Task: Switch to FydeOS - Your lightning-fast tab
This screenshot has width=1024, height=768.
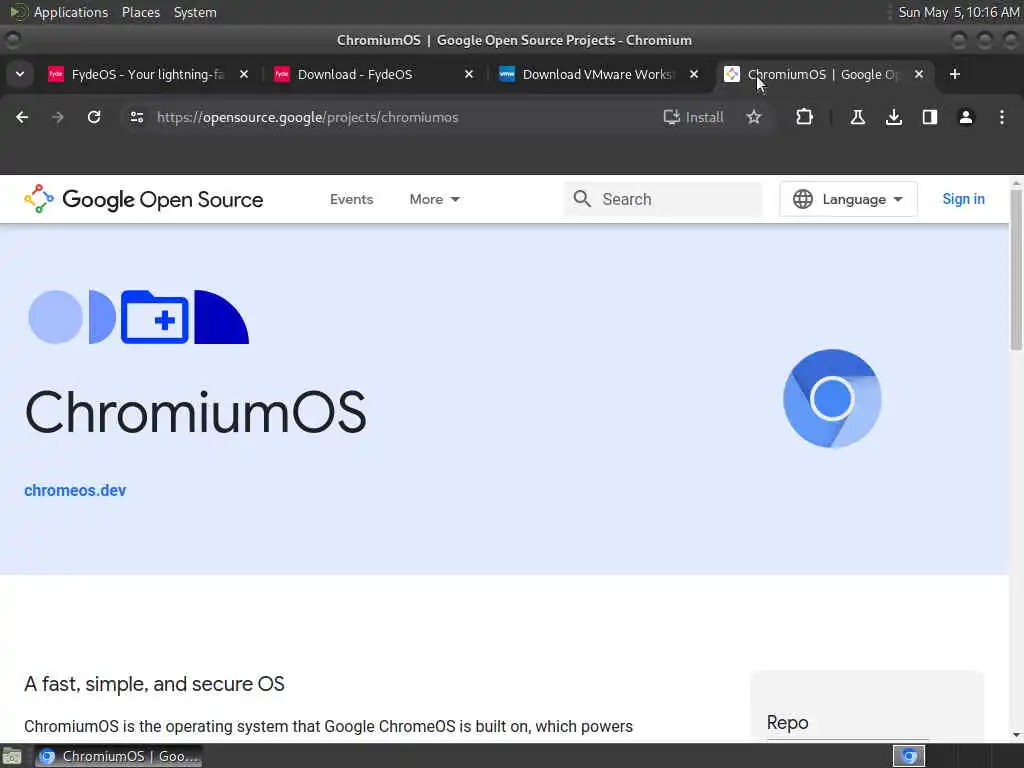Action: 149,74
